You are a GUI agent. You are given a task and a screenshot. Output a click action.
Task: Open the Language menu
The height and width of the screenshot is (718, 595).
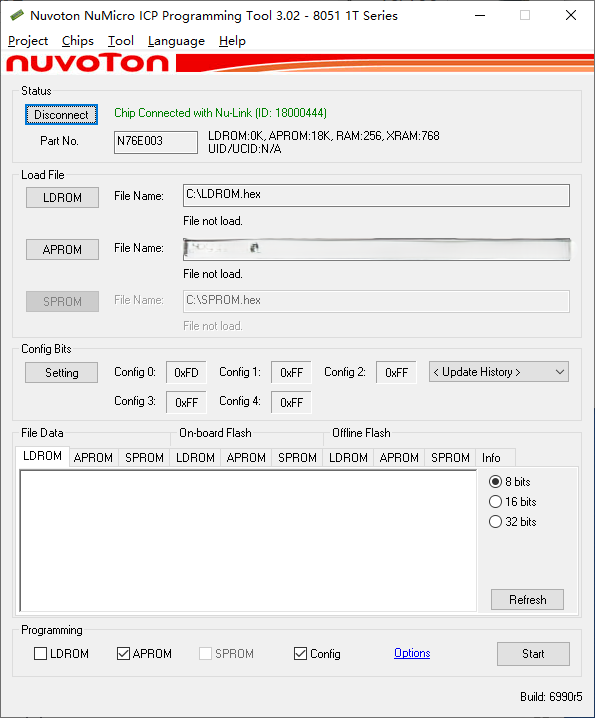point(176,41)
